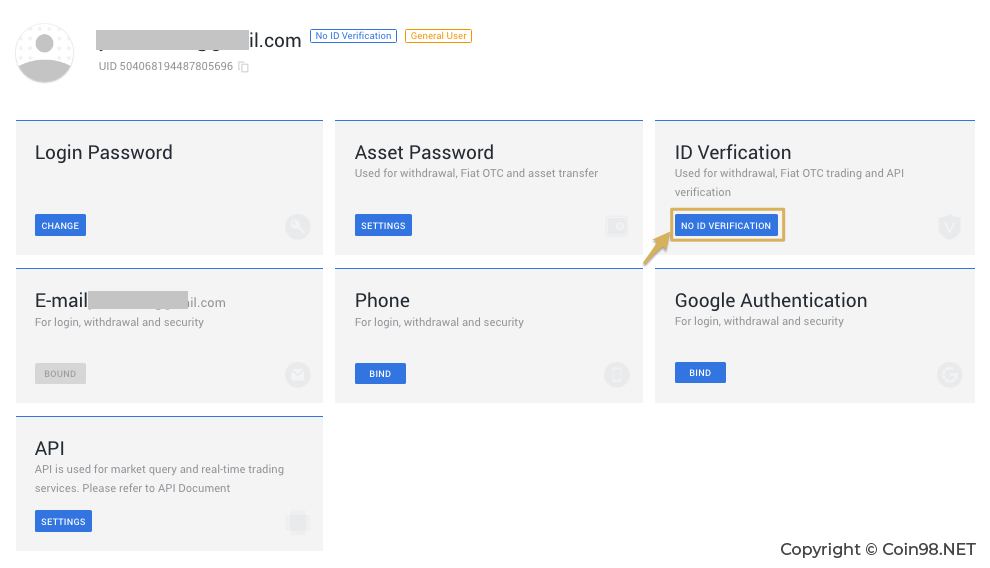Click the ID Verfication card heading
Screen dimensions: 990x568
click(x=732, y=152)
